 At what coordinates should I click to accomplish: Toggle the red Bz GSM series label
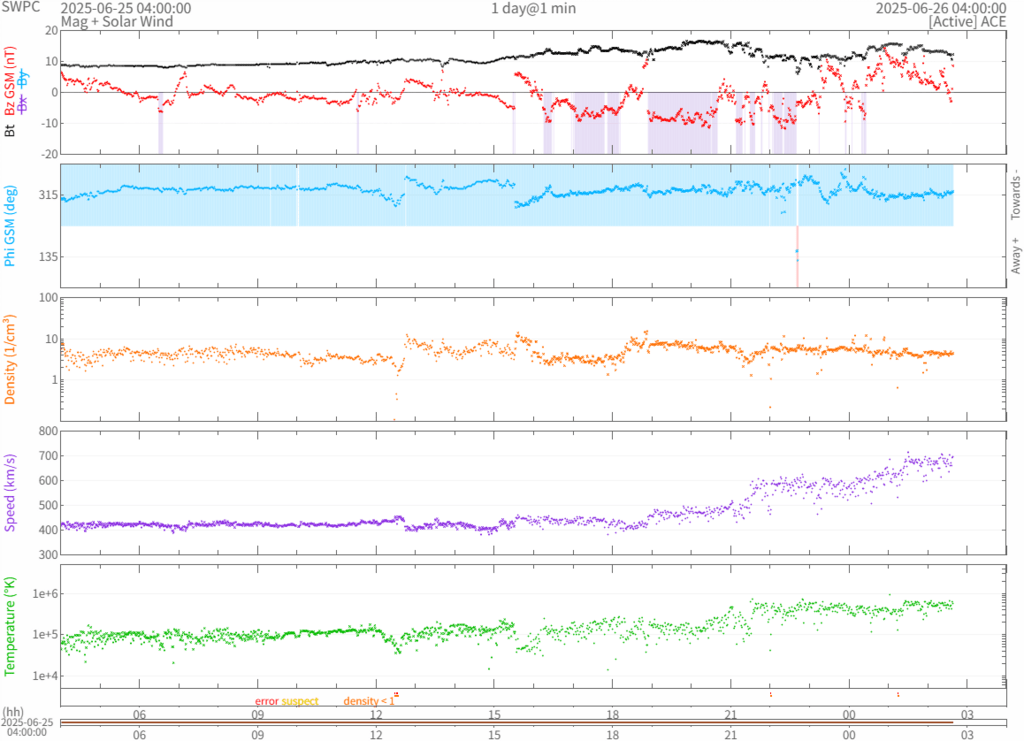pyautogui.click(x=10, y=82)
